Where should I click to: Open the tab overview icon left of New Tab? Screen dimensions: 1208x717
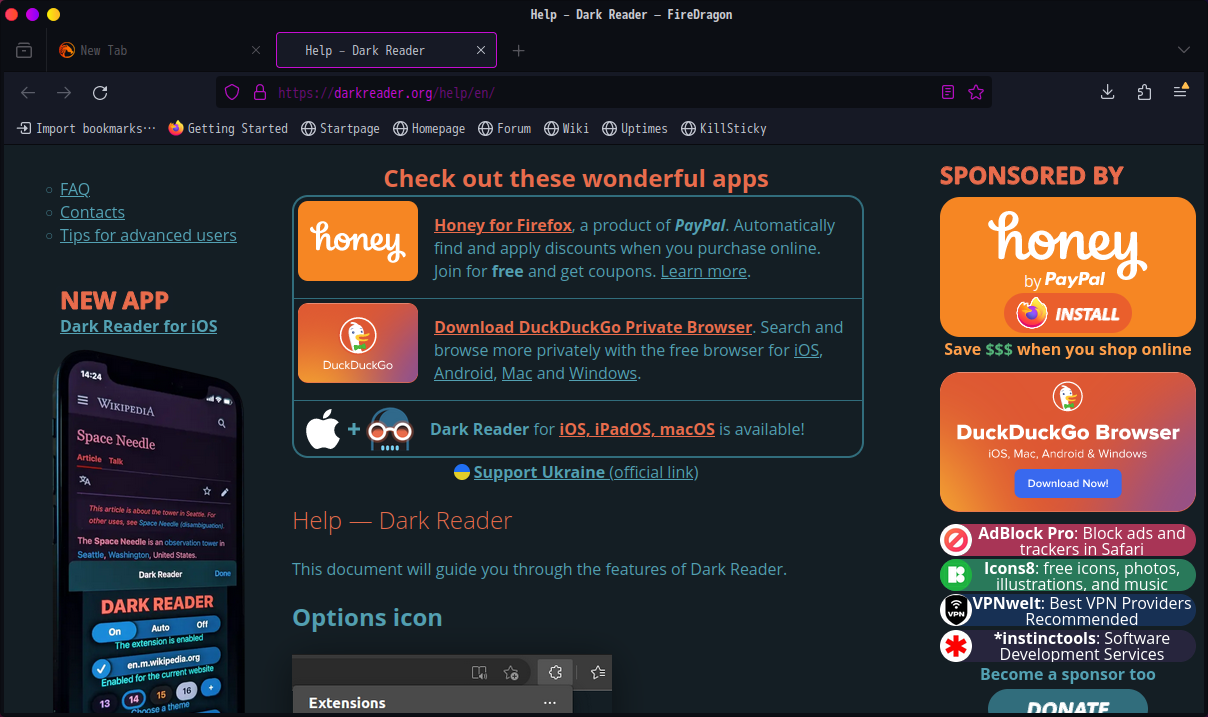pos(24,50)
